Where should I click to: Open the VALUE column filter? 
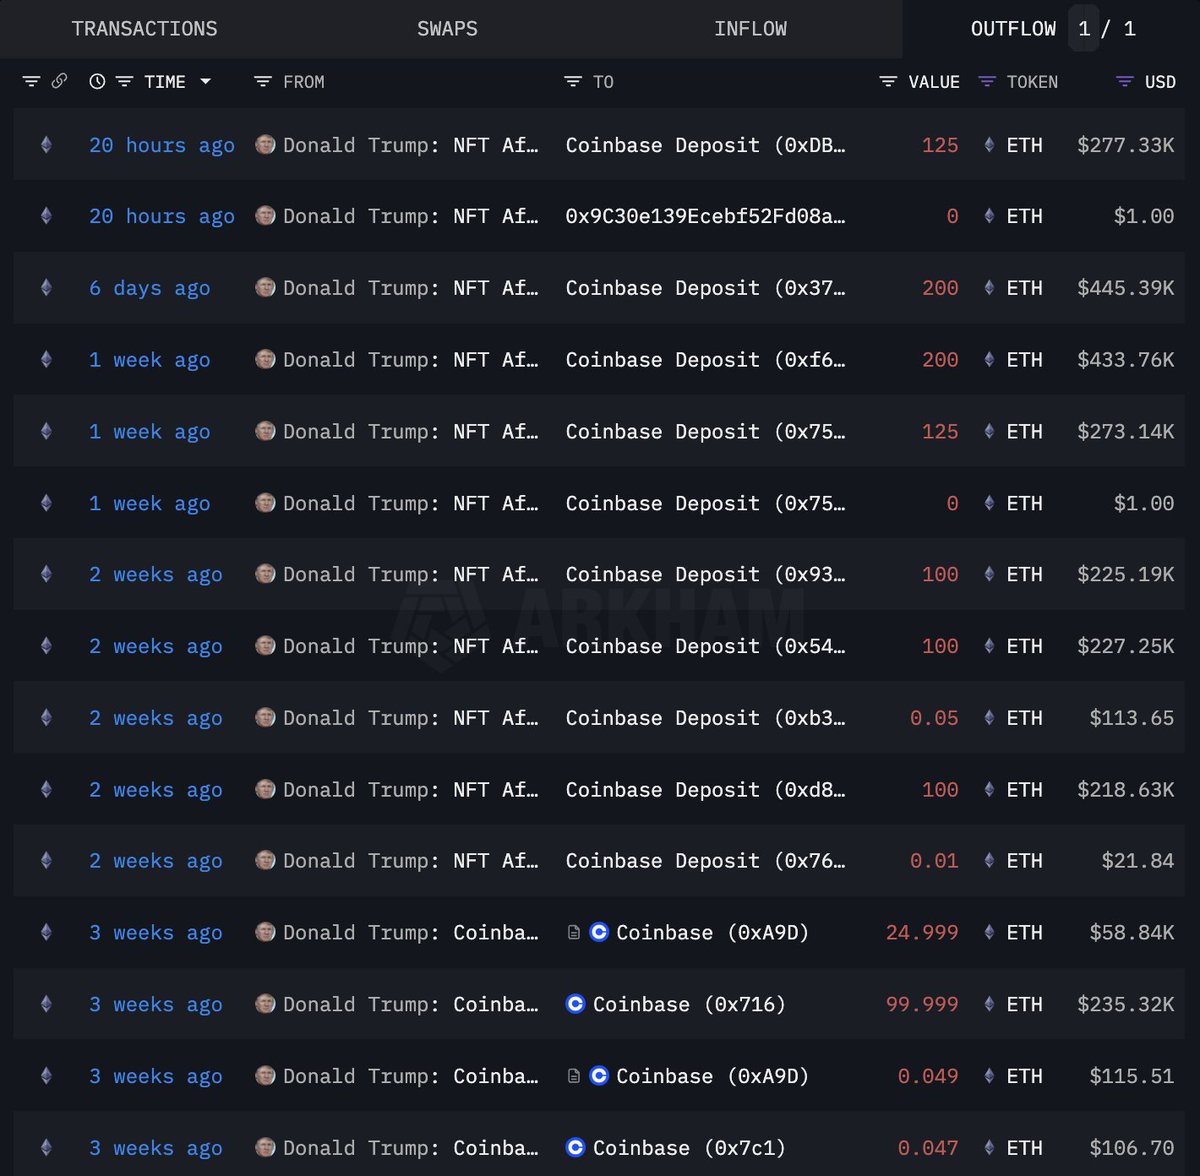(x=888, y=82)
